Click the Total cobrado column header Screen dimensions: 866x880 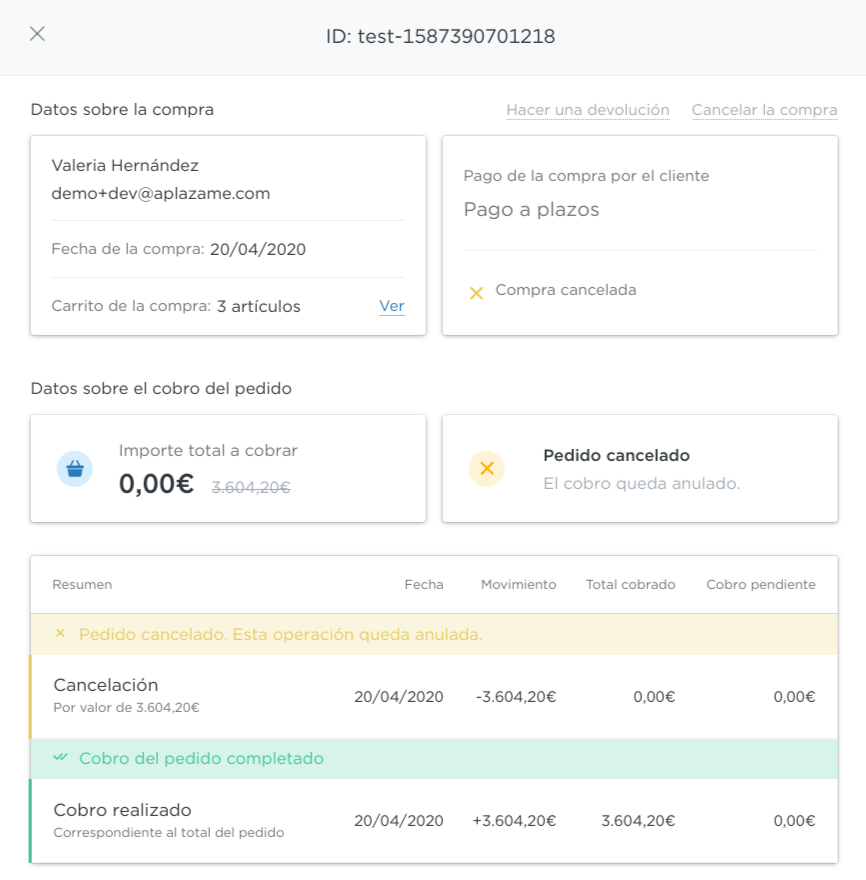pyautogui.click(x=631, y=585)
